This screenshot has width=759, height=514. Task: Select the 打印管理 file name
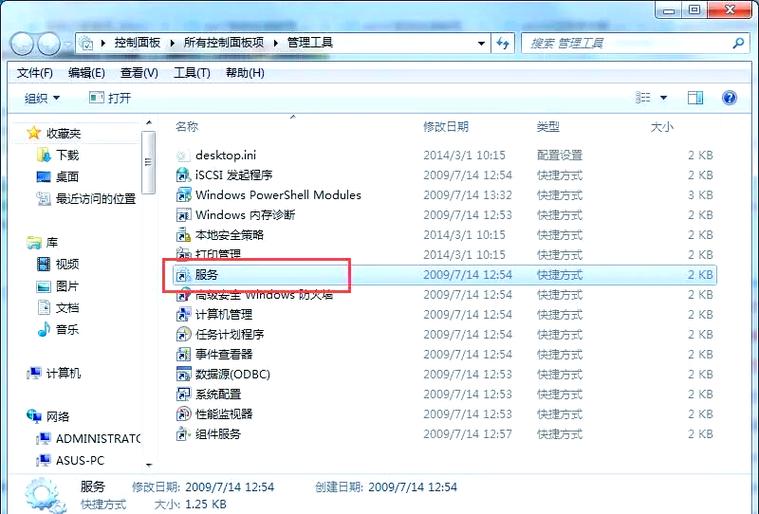(218, 255)
